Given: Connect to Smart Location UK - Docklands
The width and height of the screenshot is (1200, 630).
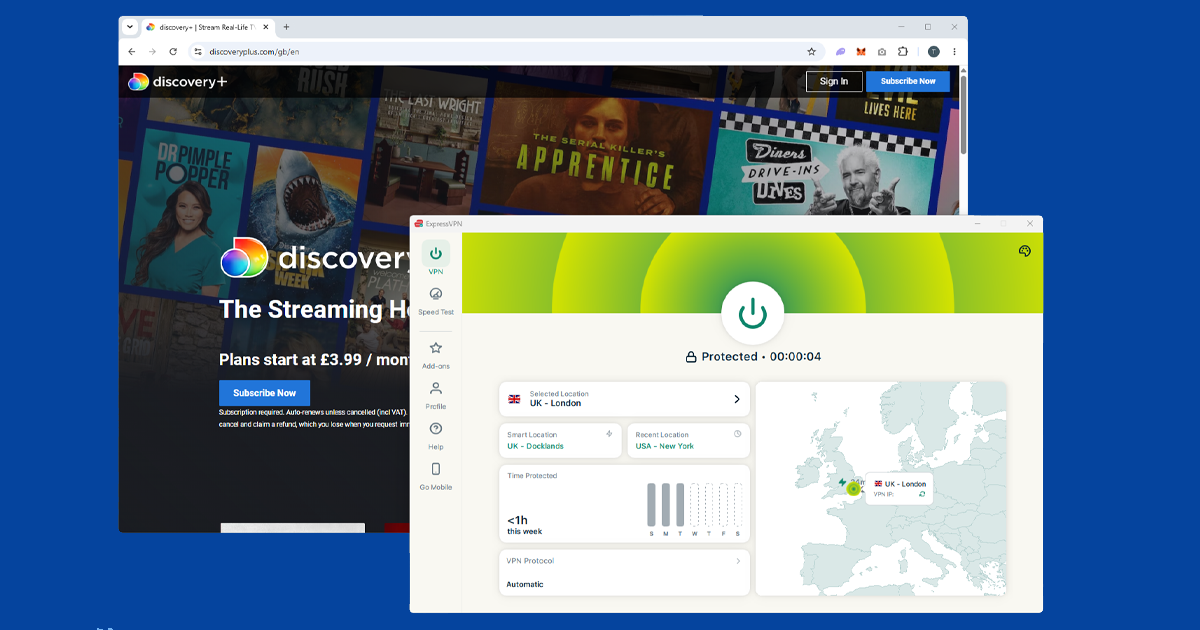Looking at the screenshot, I should [x=560, y=441].
